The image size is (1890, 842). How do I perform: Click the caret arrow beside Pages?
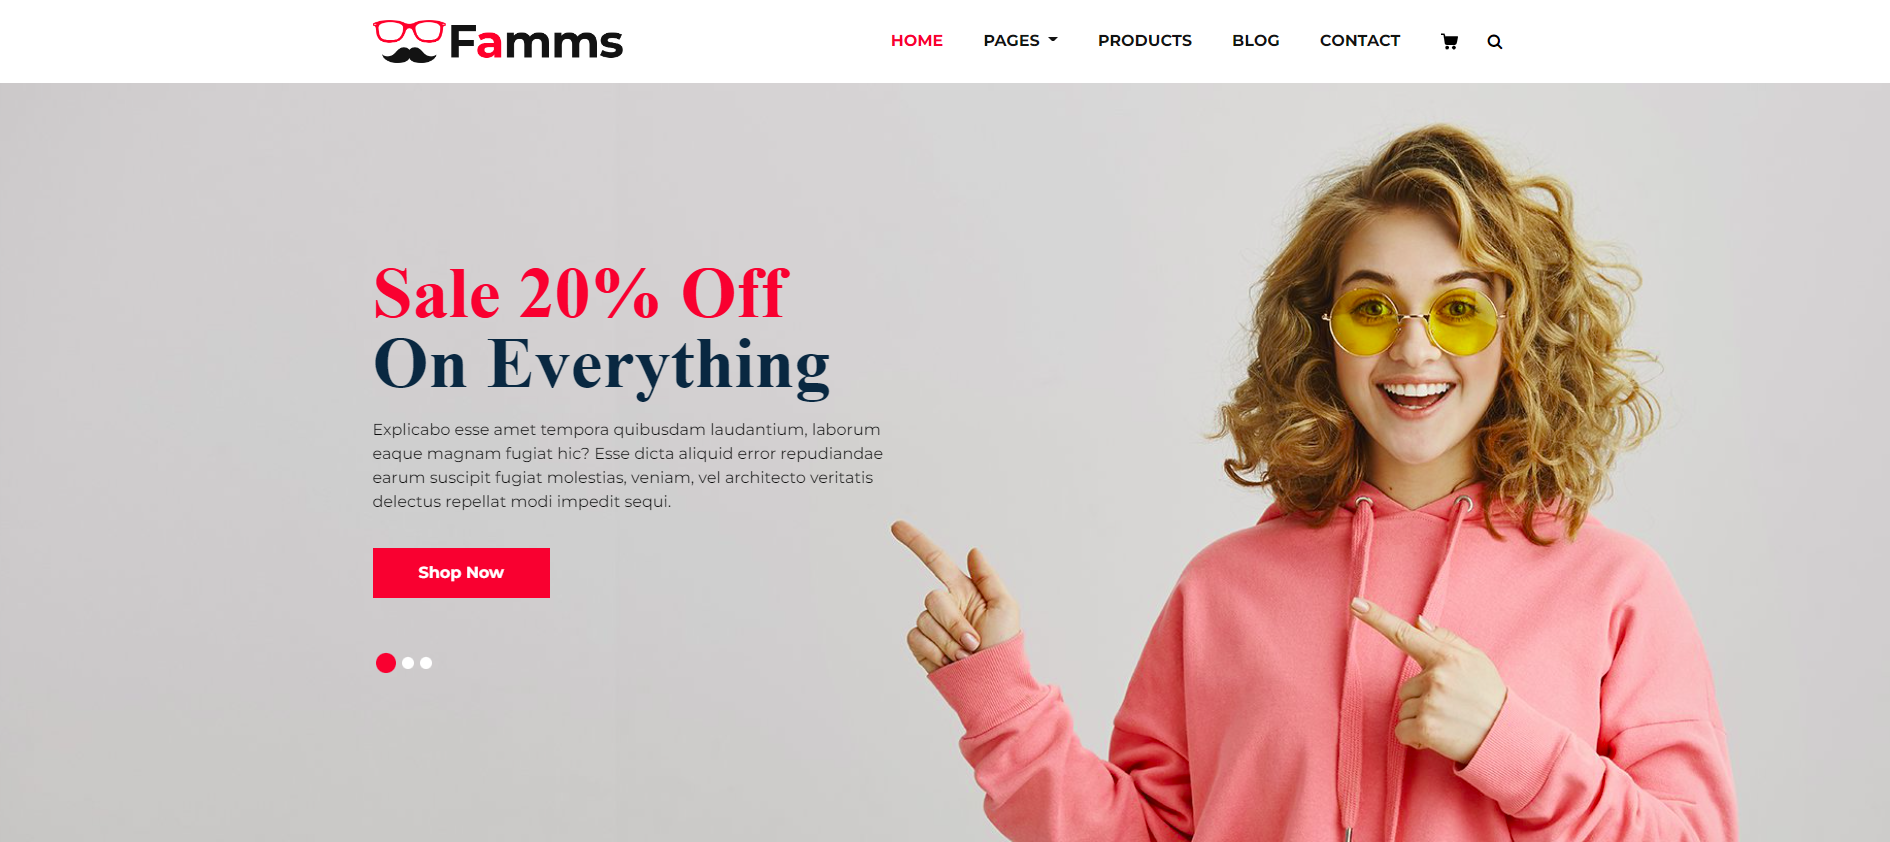(1053, 40)
